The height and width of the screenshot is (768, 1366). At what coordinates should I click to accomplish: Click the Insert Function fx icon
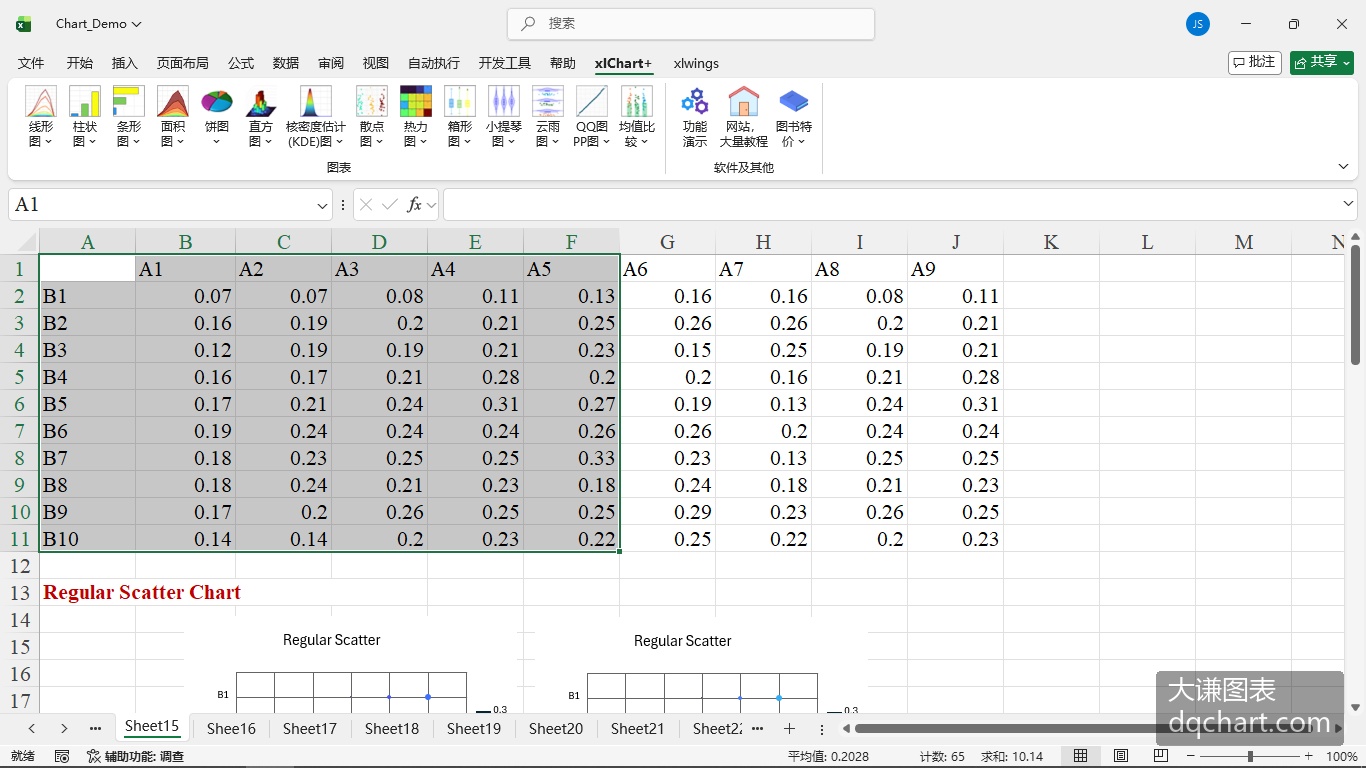(414, 205)
